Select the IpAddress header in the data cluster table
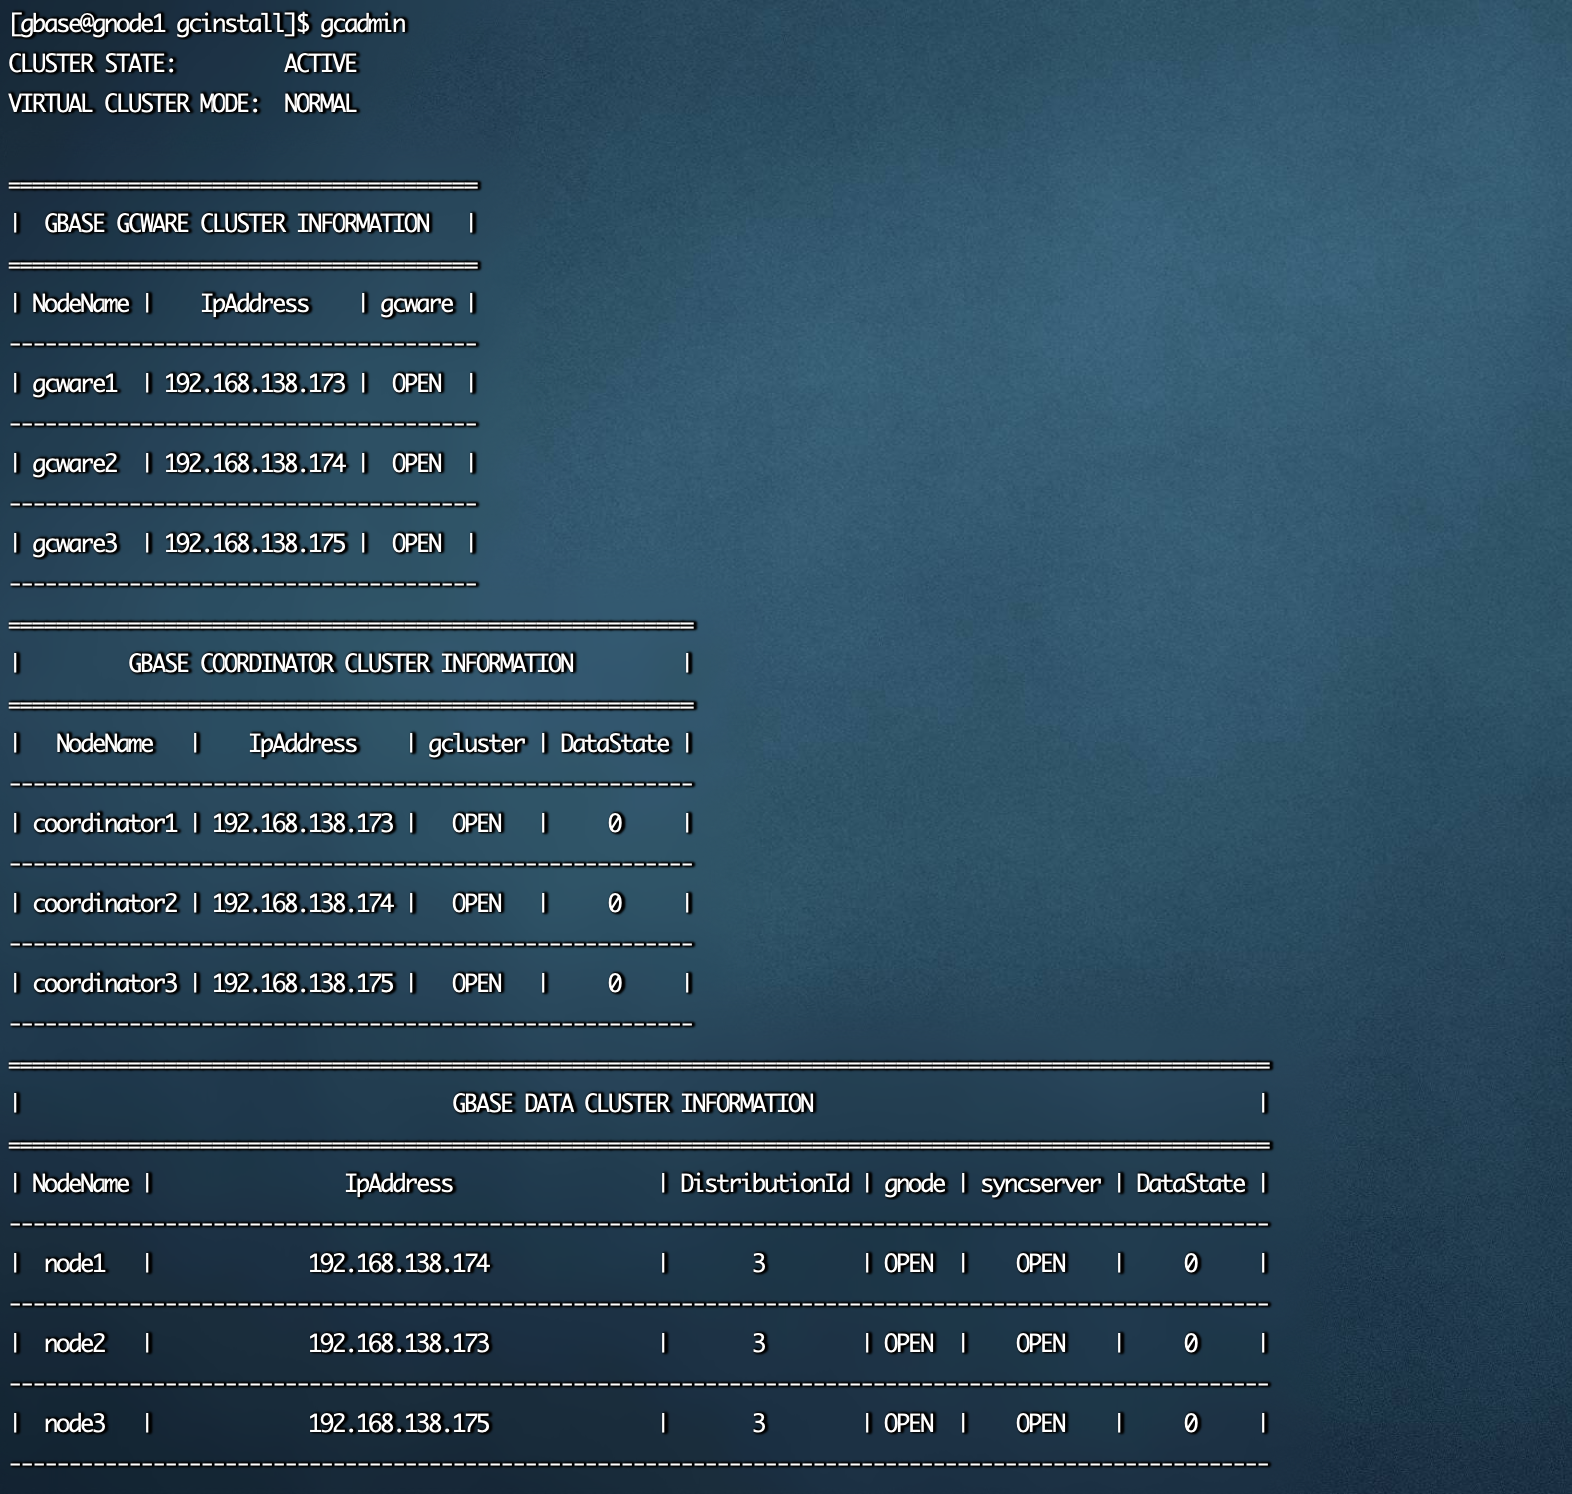The width and height of the screenshot is (1572, 1494). click(x=399, y=1184)
